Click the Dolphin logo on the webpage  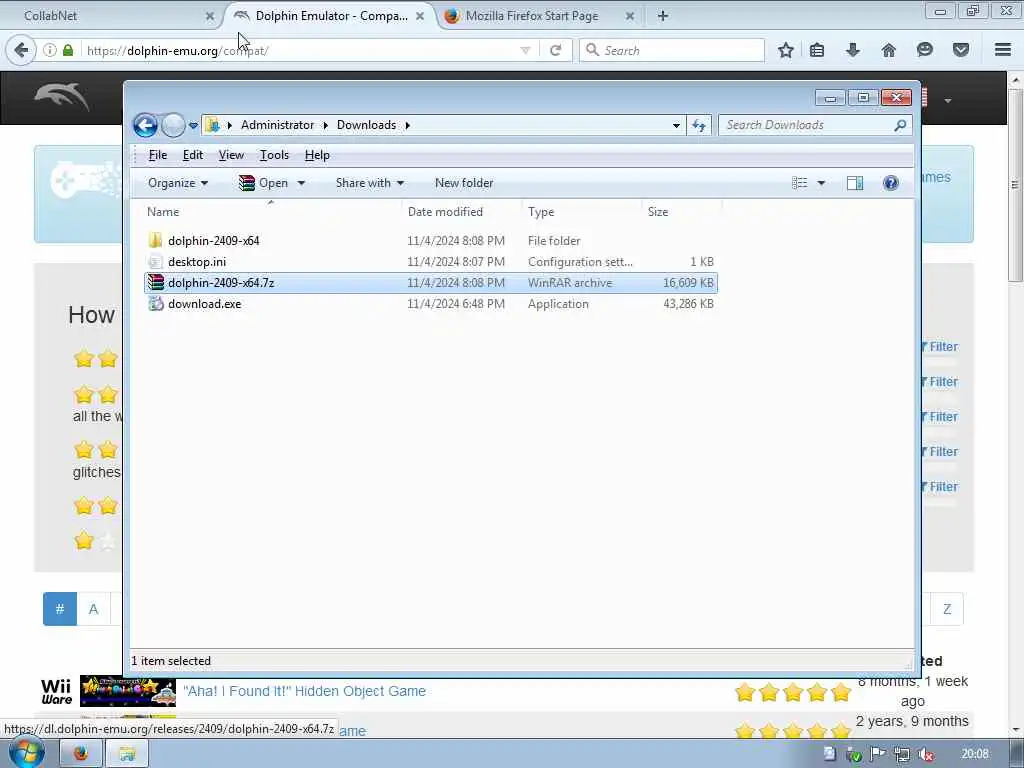point(62,97)
